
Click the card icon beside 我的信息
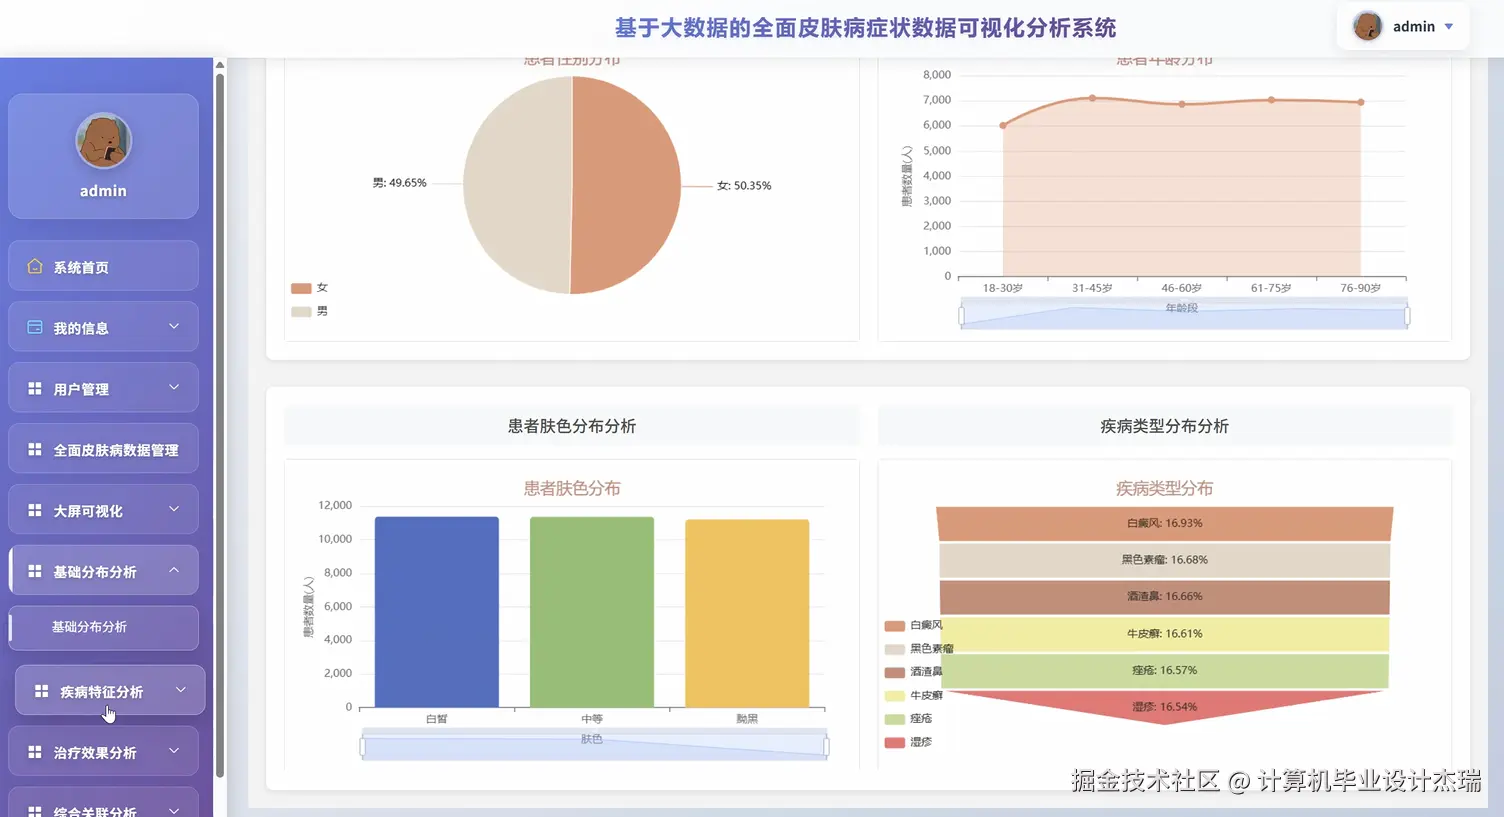click(x=35, y=327)
